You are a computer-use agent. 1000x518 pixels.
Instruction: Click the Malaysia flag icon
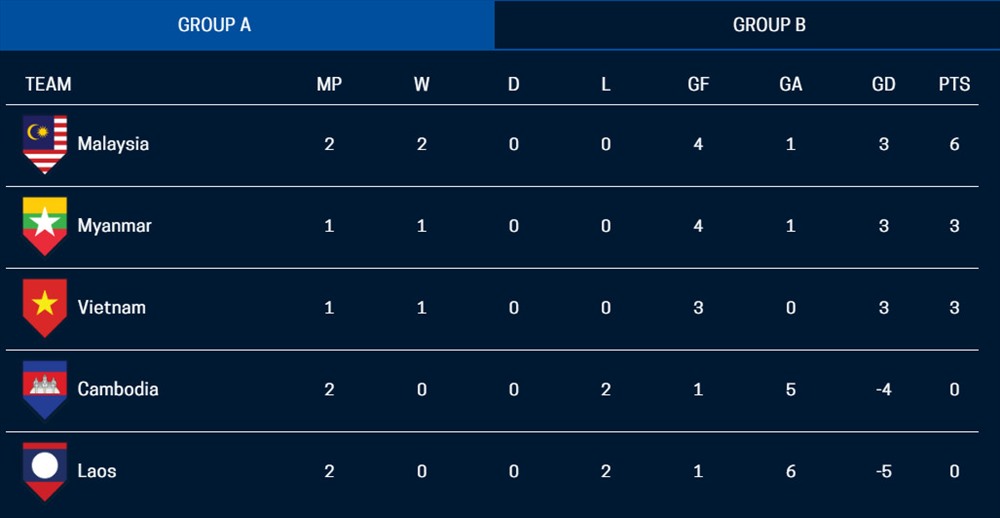45,144
